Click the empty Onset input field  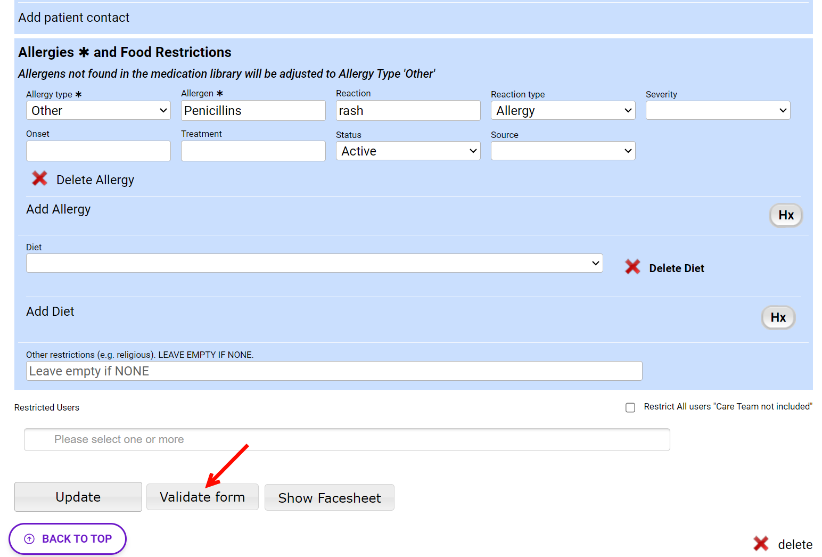(x=98, y=151)
